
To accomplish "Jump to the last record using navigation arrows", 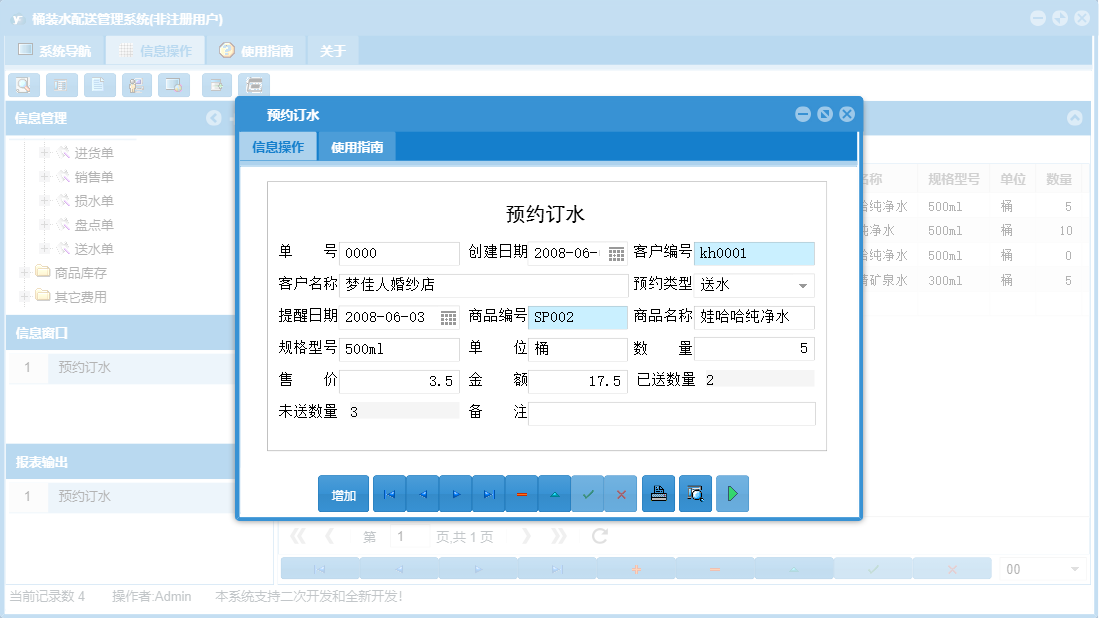I will 488,493.
